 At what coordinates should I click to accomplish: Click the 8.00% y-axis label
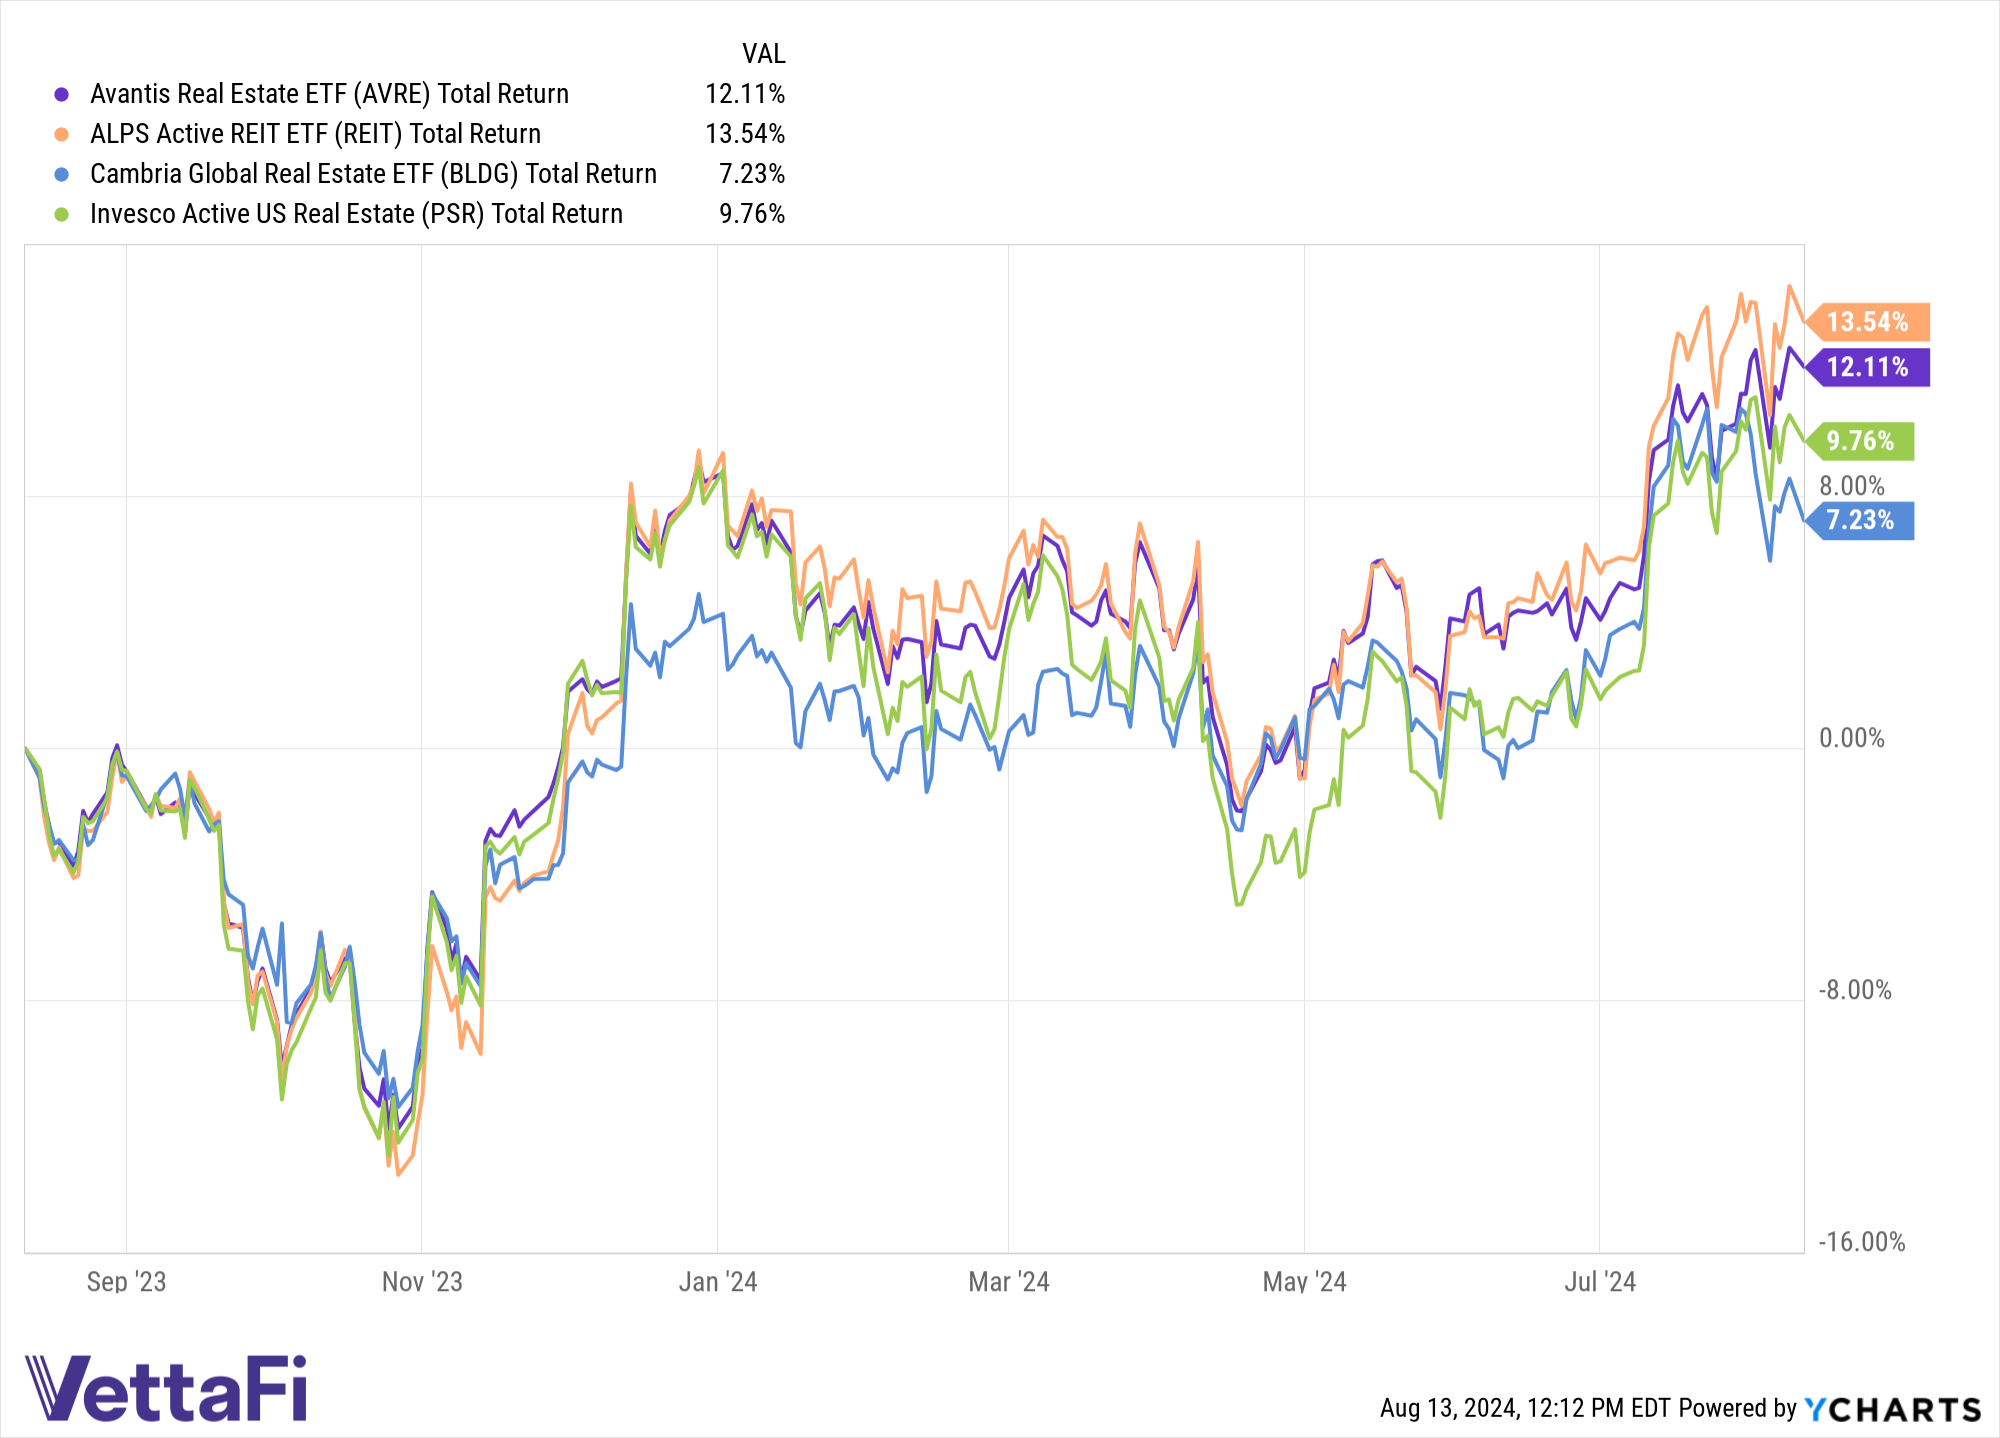(x=1851, y=486)
